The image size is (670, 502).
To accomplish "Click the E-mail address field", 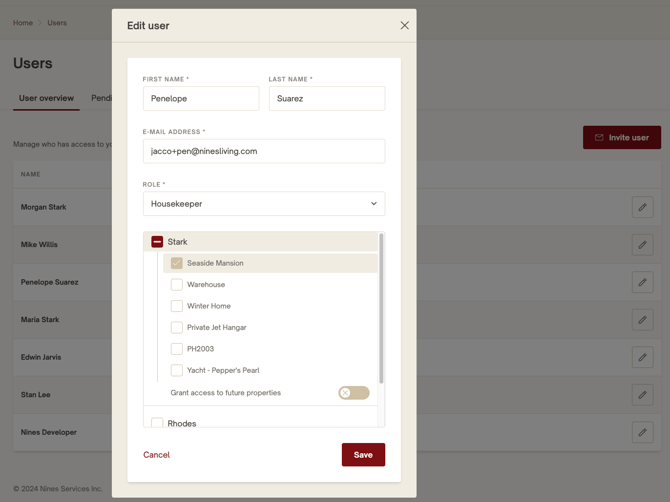I will [x=264, y=151].
